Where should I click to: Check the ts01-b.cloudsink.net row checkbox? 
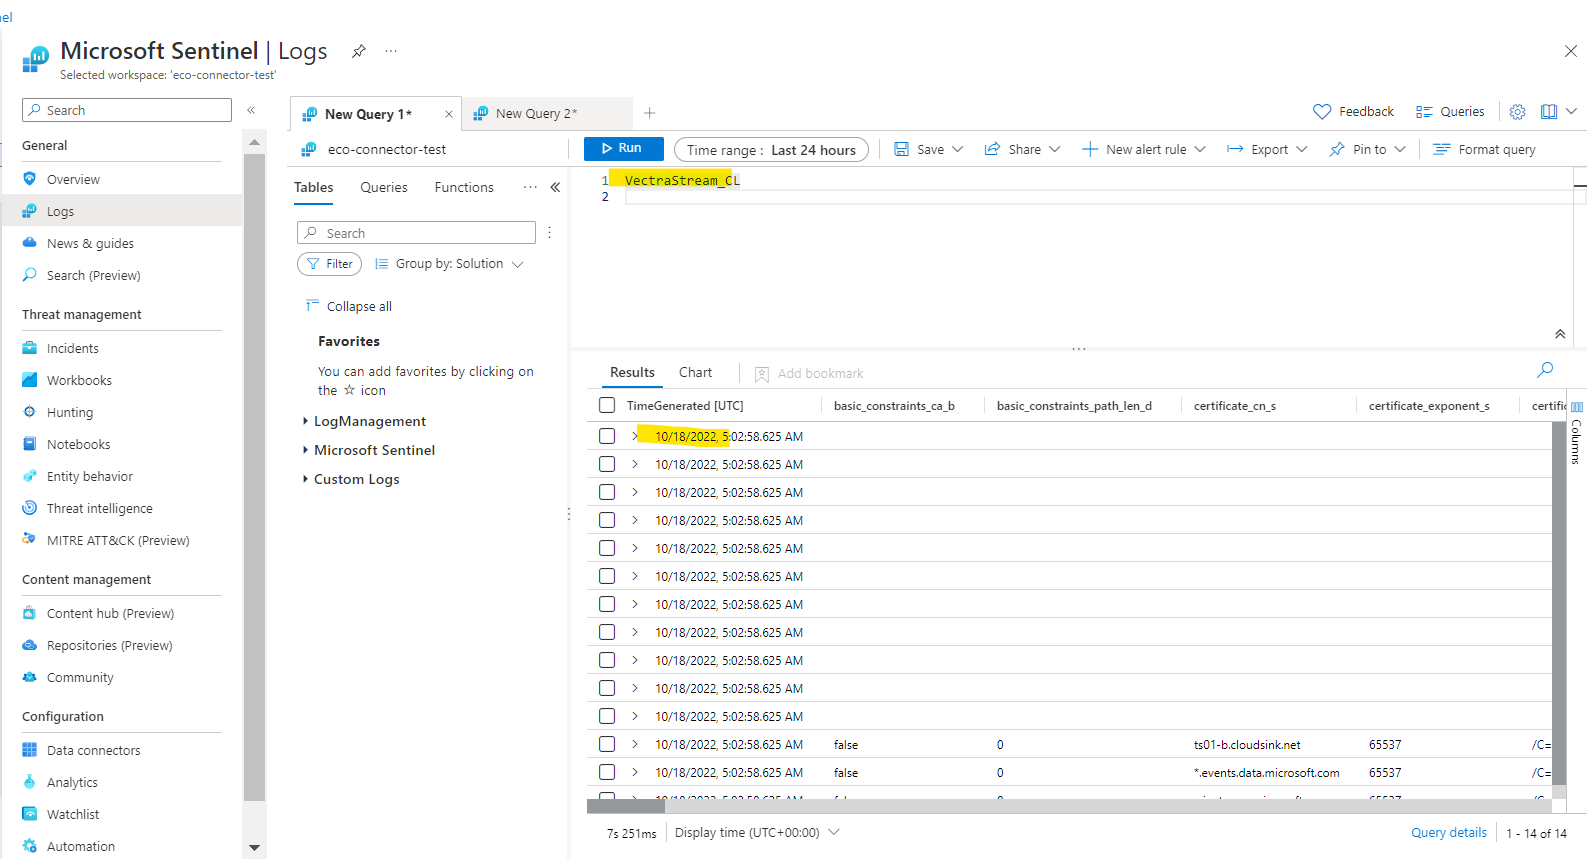[x=607, y=744]
